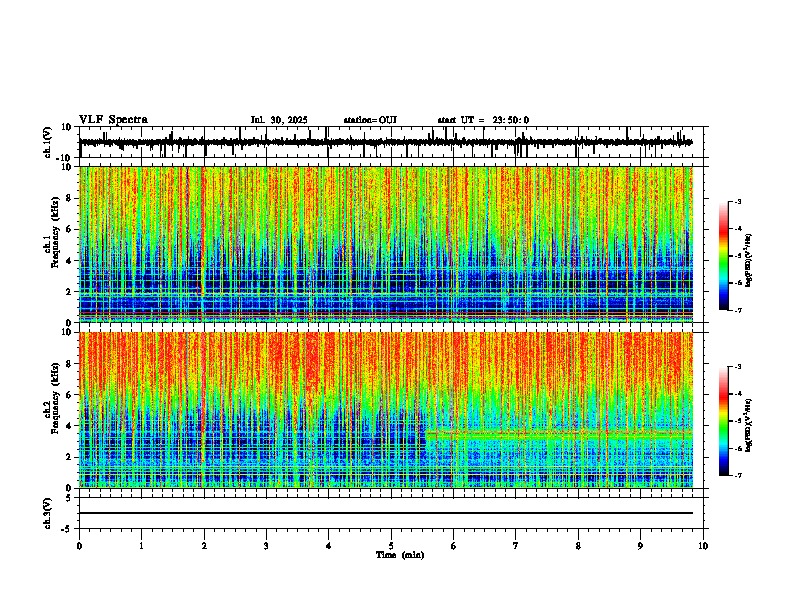
Task: Click time axis tick label "8"
Action: coord(578,546)
